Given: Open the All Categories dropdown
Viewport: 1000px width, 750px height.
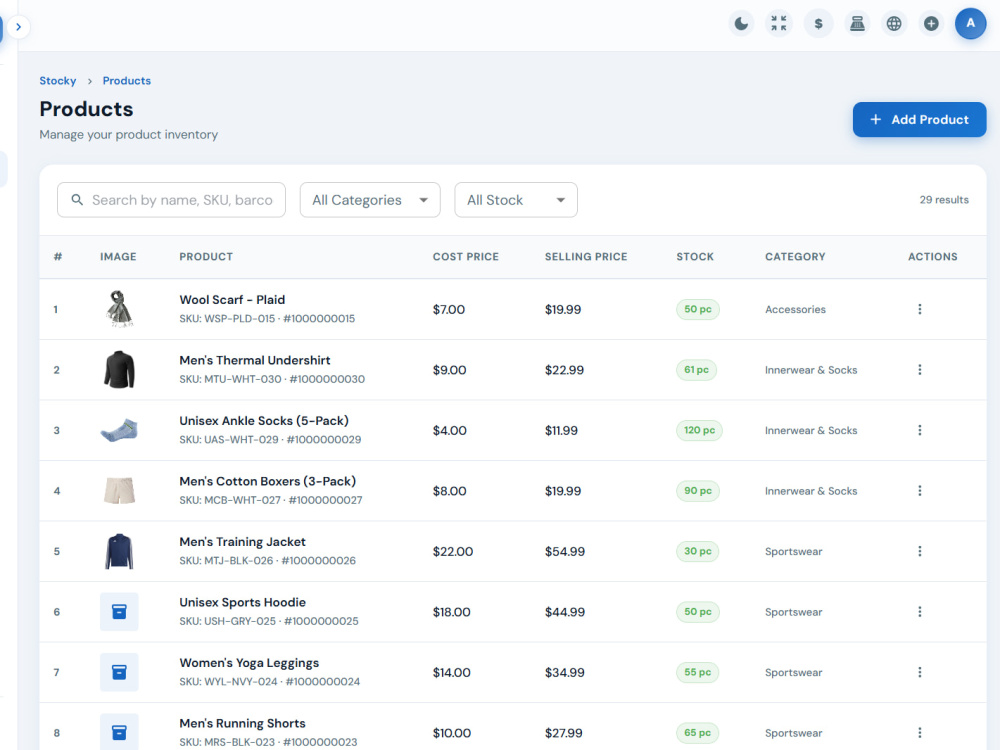Looking at the screenshot, I should click(x=370, y=200).
